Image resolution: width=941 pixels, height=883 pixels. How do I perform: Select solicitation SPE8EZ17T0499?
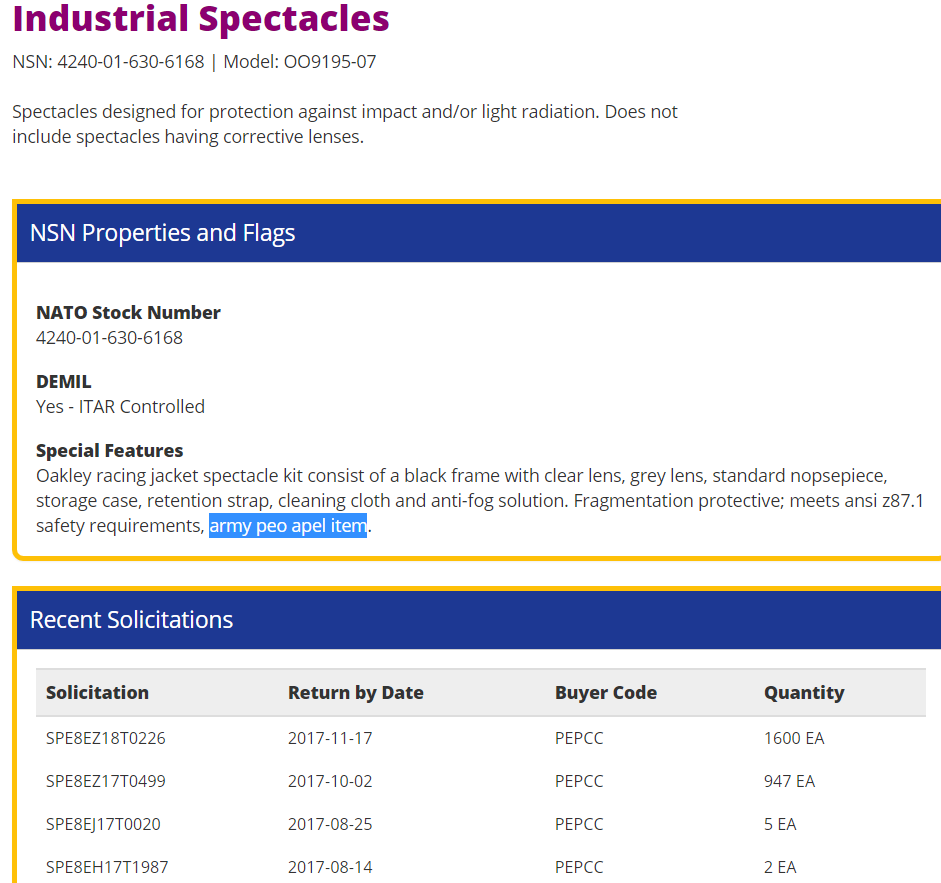click(x=105, y=781)
